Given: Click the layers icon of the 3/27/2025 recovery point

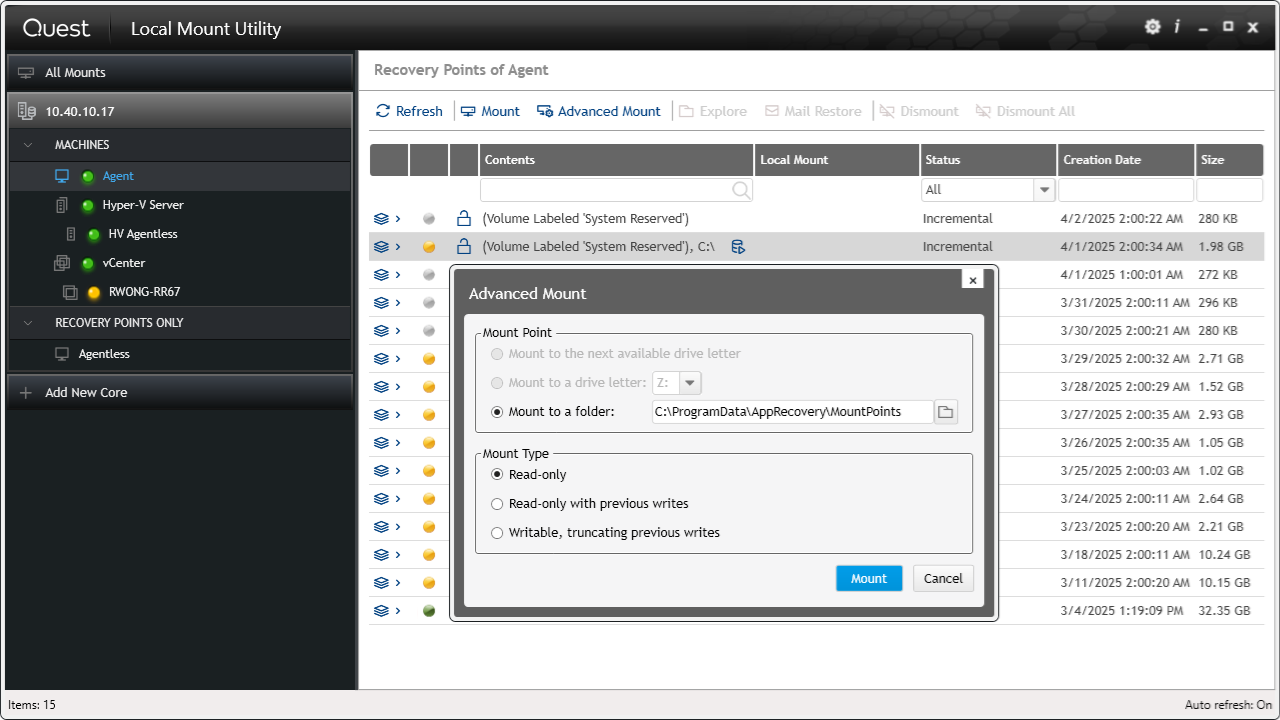Looking at the screenshot, I should [381, 415].
